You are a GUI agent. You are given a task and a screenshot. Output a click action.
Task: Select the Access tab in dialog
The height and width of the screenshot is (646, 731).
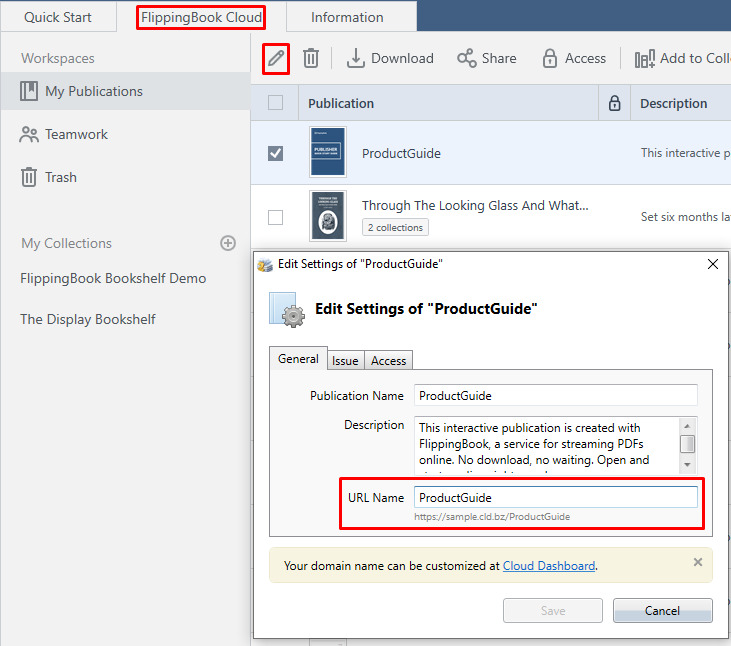point(388,360)
